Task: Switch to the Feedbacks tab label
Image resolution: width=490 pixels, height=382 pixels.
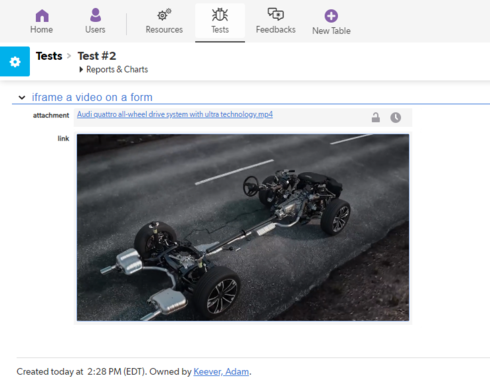Action: [x=276, y=30]
